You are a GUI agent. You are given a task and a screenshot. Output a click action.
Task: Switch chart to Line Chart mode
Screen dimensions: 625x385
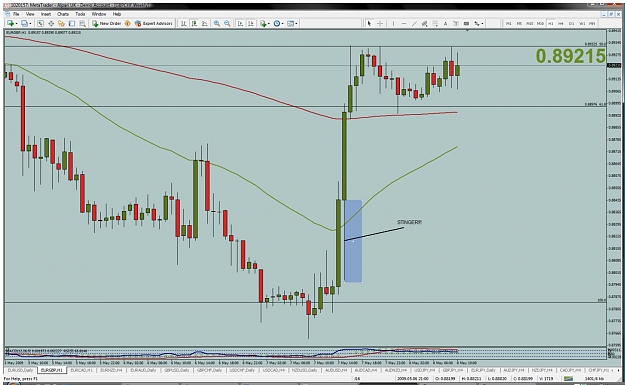coord(204,24)
